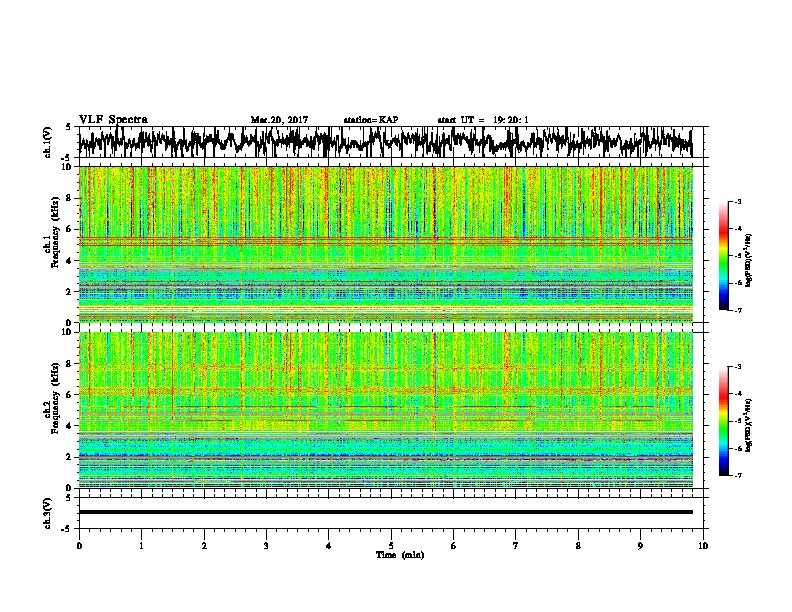Click the time axis tick label "9"
792x612 pixels.
(640, 546)
